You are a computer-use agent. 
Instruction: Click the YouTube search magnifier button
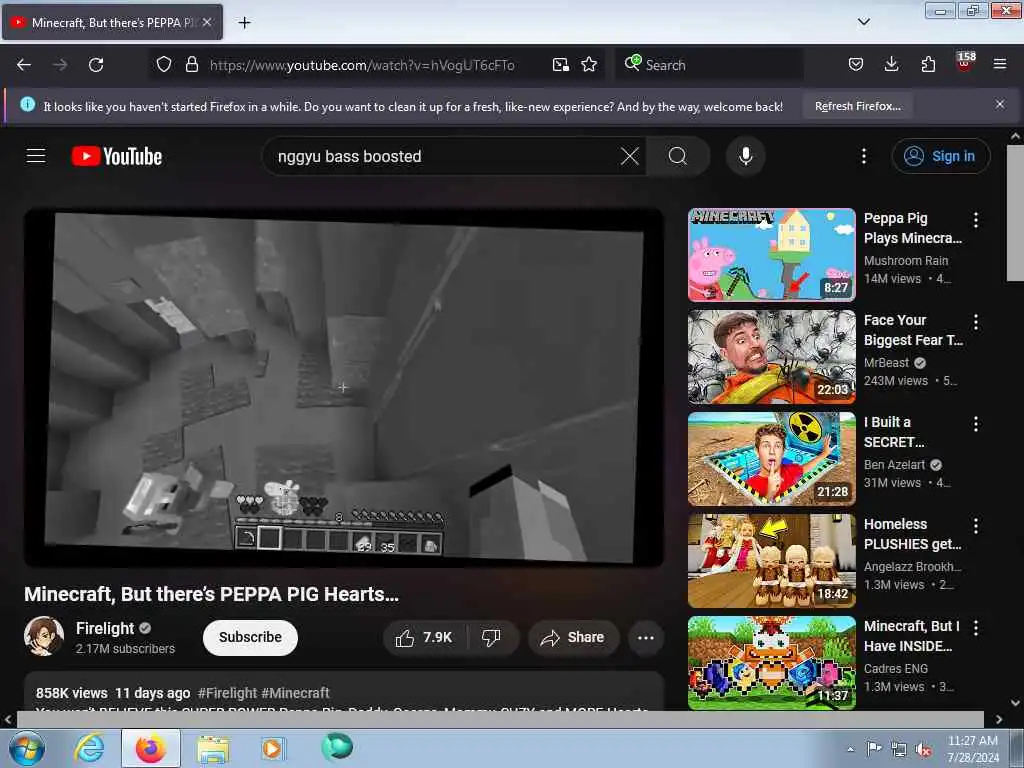pos(678,156)
